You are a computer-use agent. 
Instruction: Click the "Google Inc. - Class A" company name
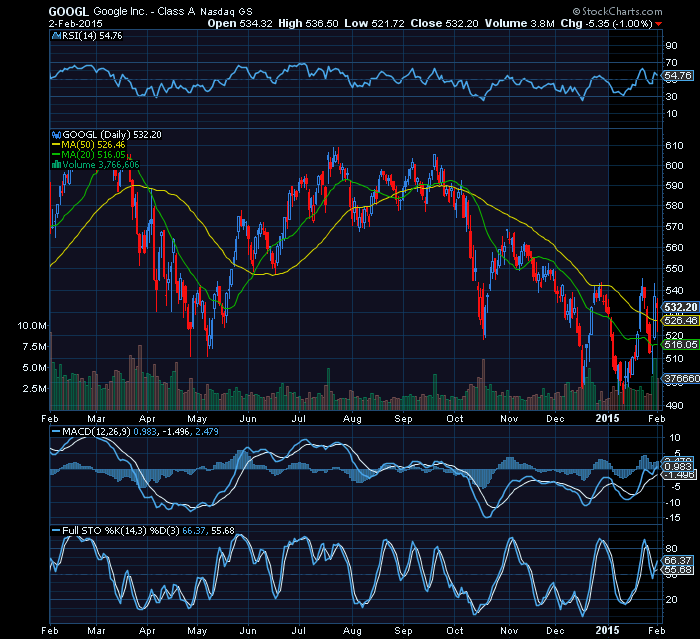pyautogui.click(x=144, y=12)
